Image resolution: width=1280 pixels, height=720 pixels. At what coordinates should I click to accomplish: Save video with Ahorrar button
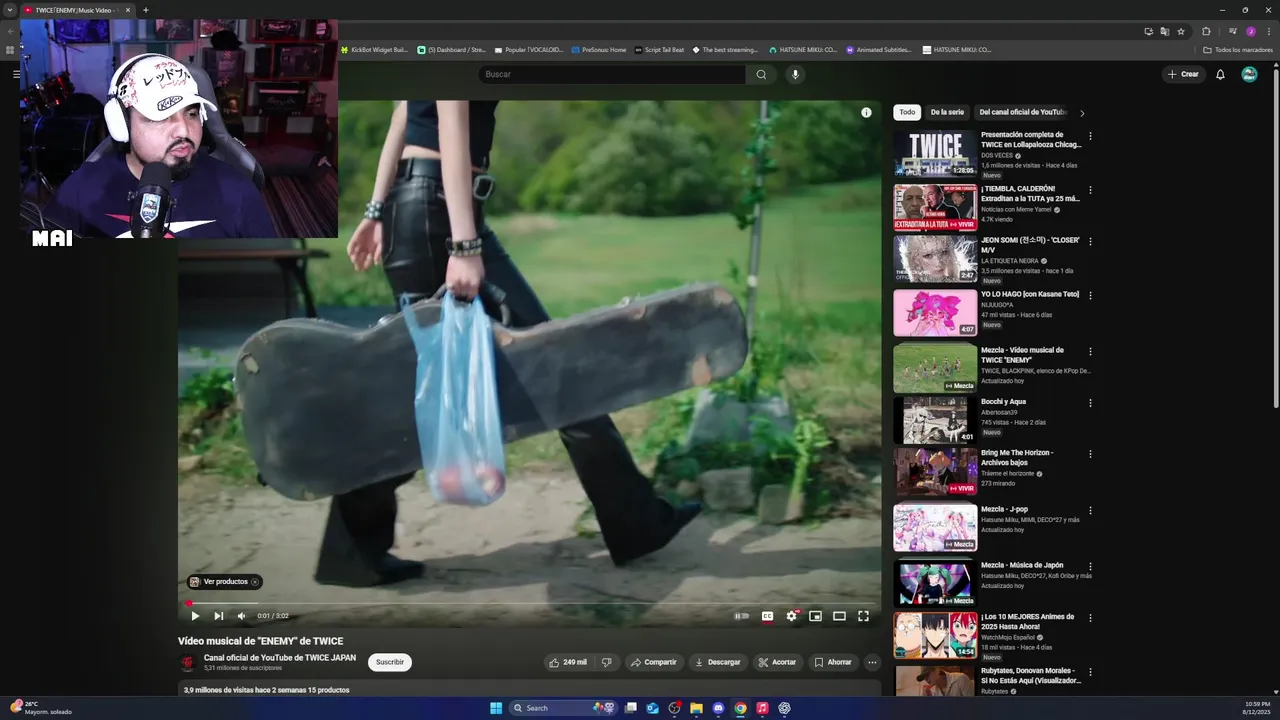pyautogui.click(x=833, y=662)
